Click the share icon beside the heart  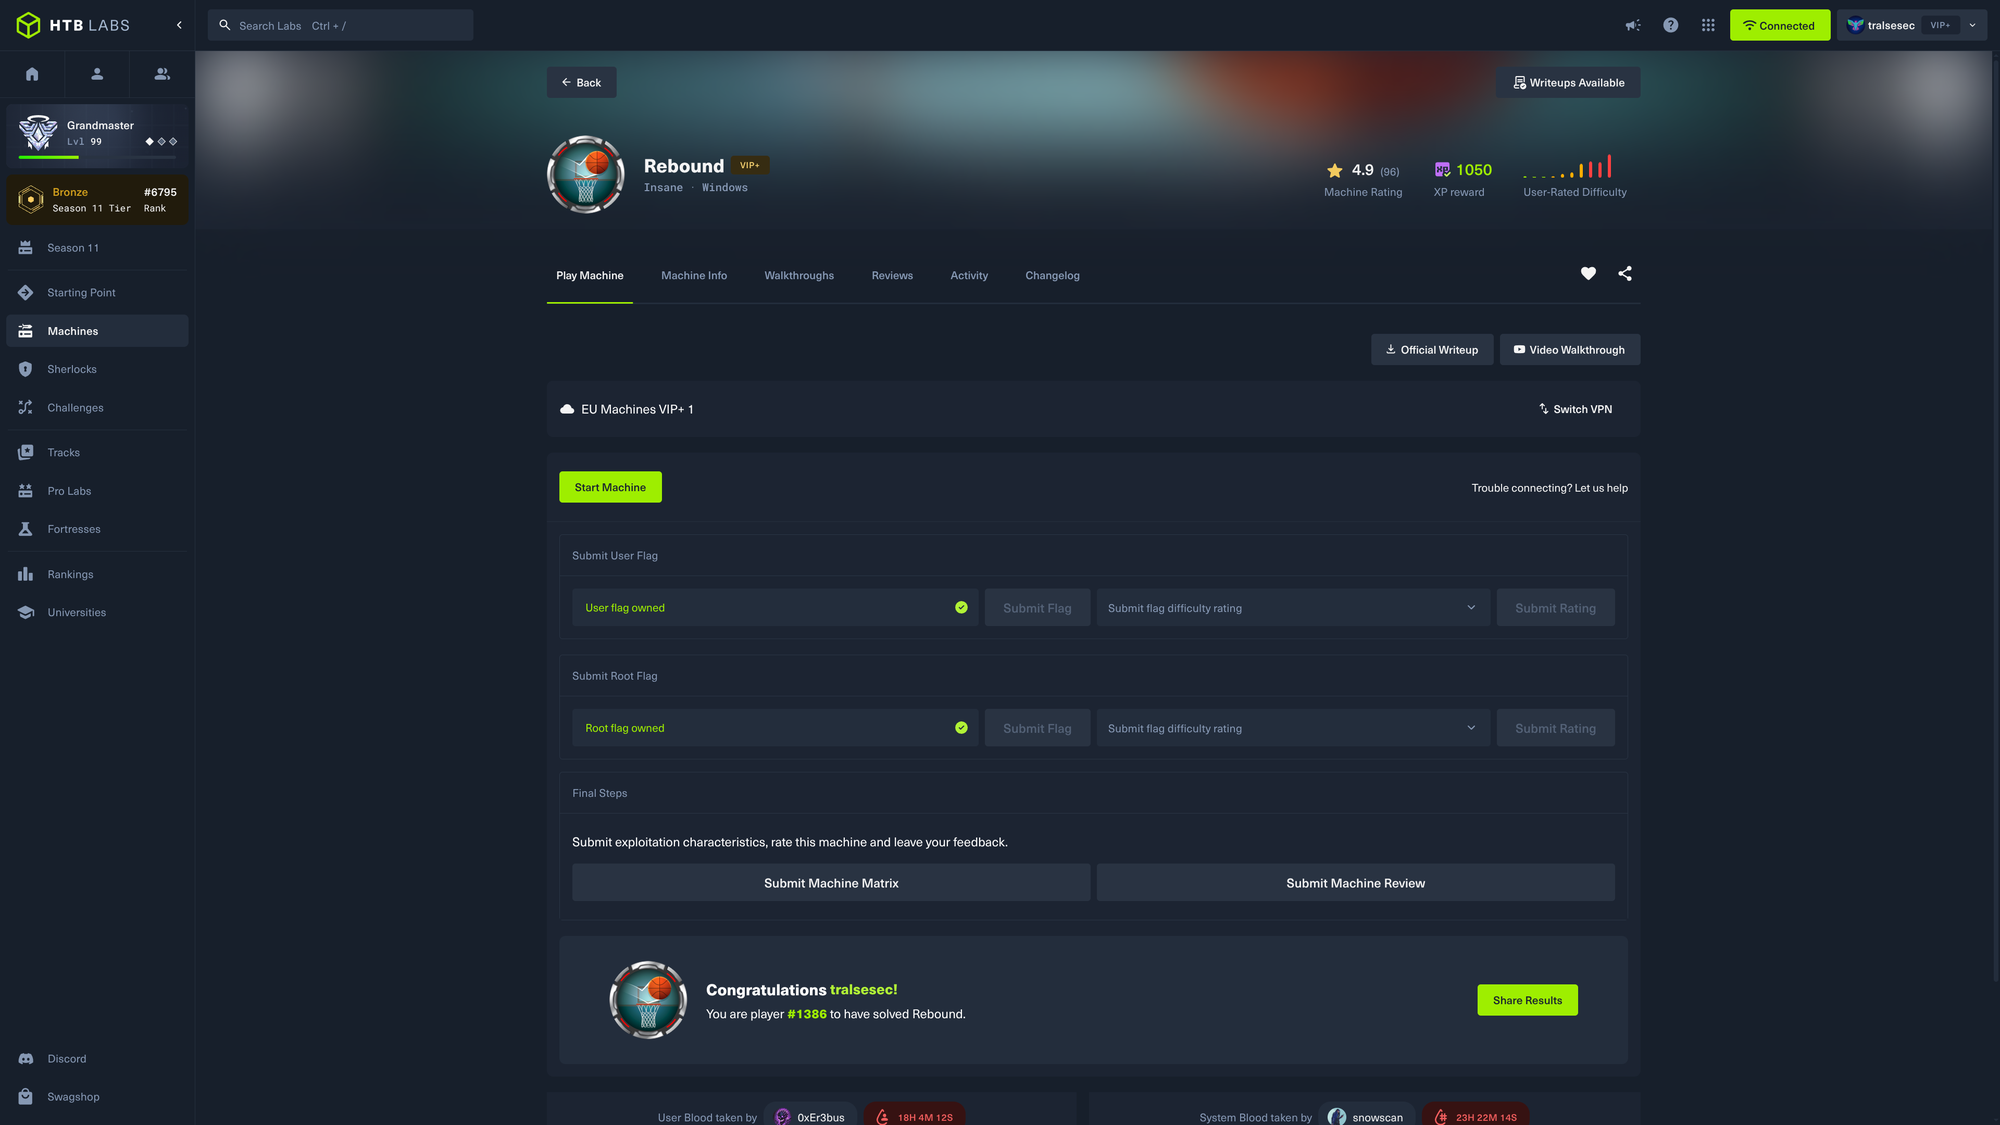[1625, 274]
